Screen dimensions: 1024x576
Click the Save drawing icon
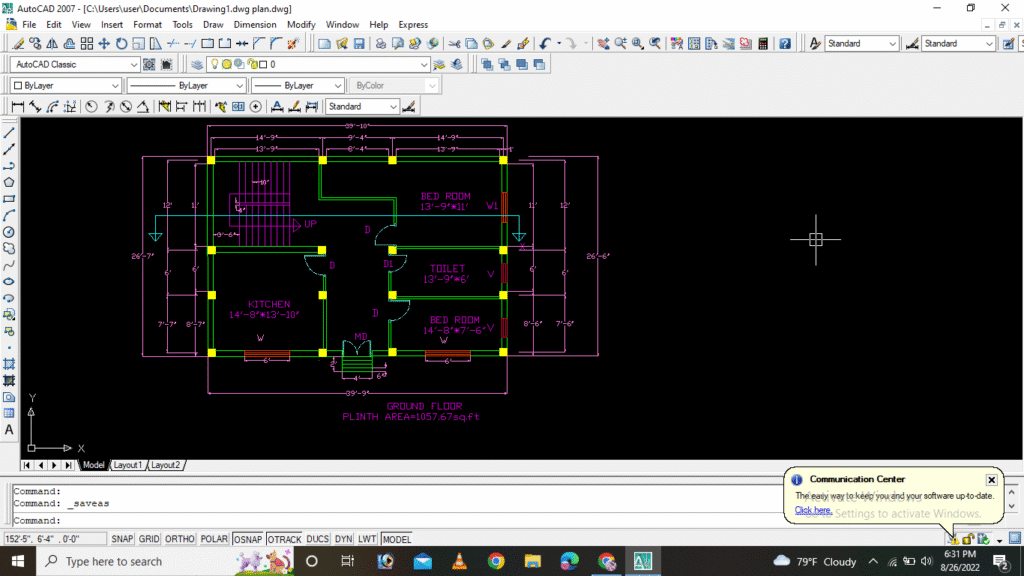point(359,44)
